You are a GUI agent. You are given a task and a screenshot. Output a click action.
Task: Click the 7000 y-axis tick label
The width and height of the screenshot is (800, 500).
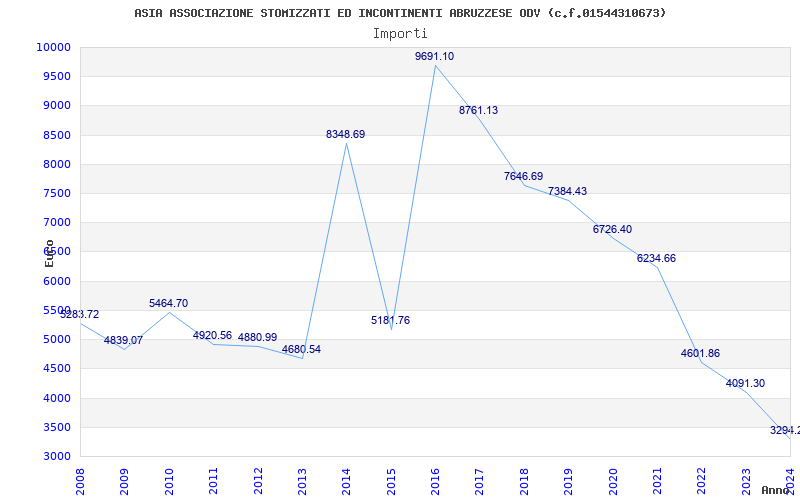[56, 222]
